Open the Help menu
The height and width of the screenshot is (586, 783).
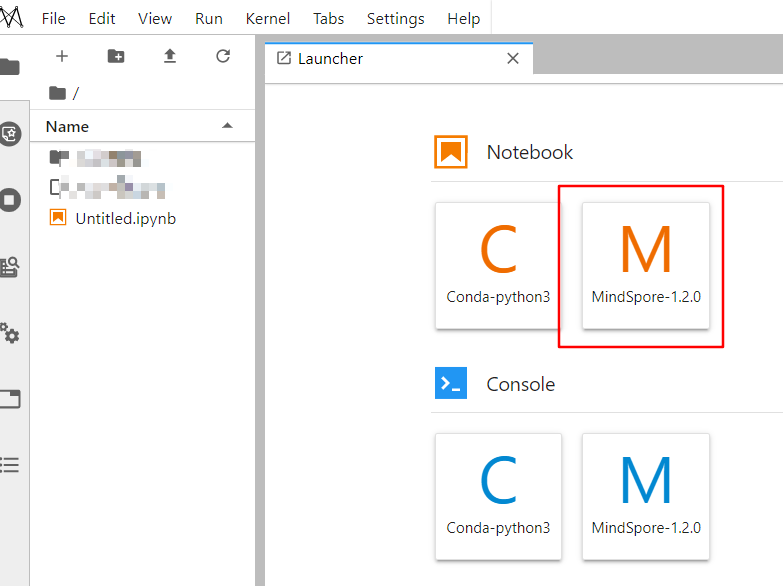(463, 18)
